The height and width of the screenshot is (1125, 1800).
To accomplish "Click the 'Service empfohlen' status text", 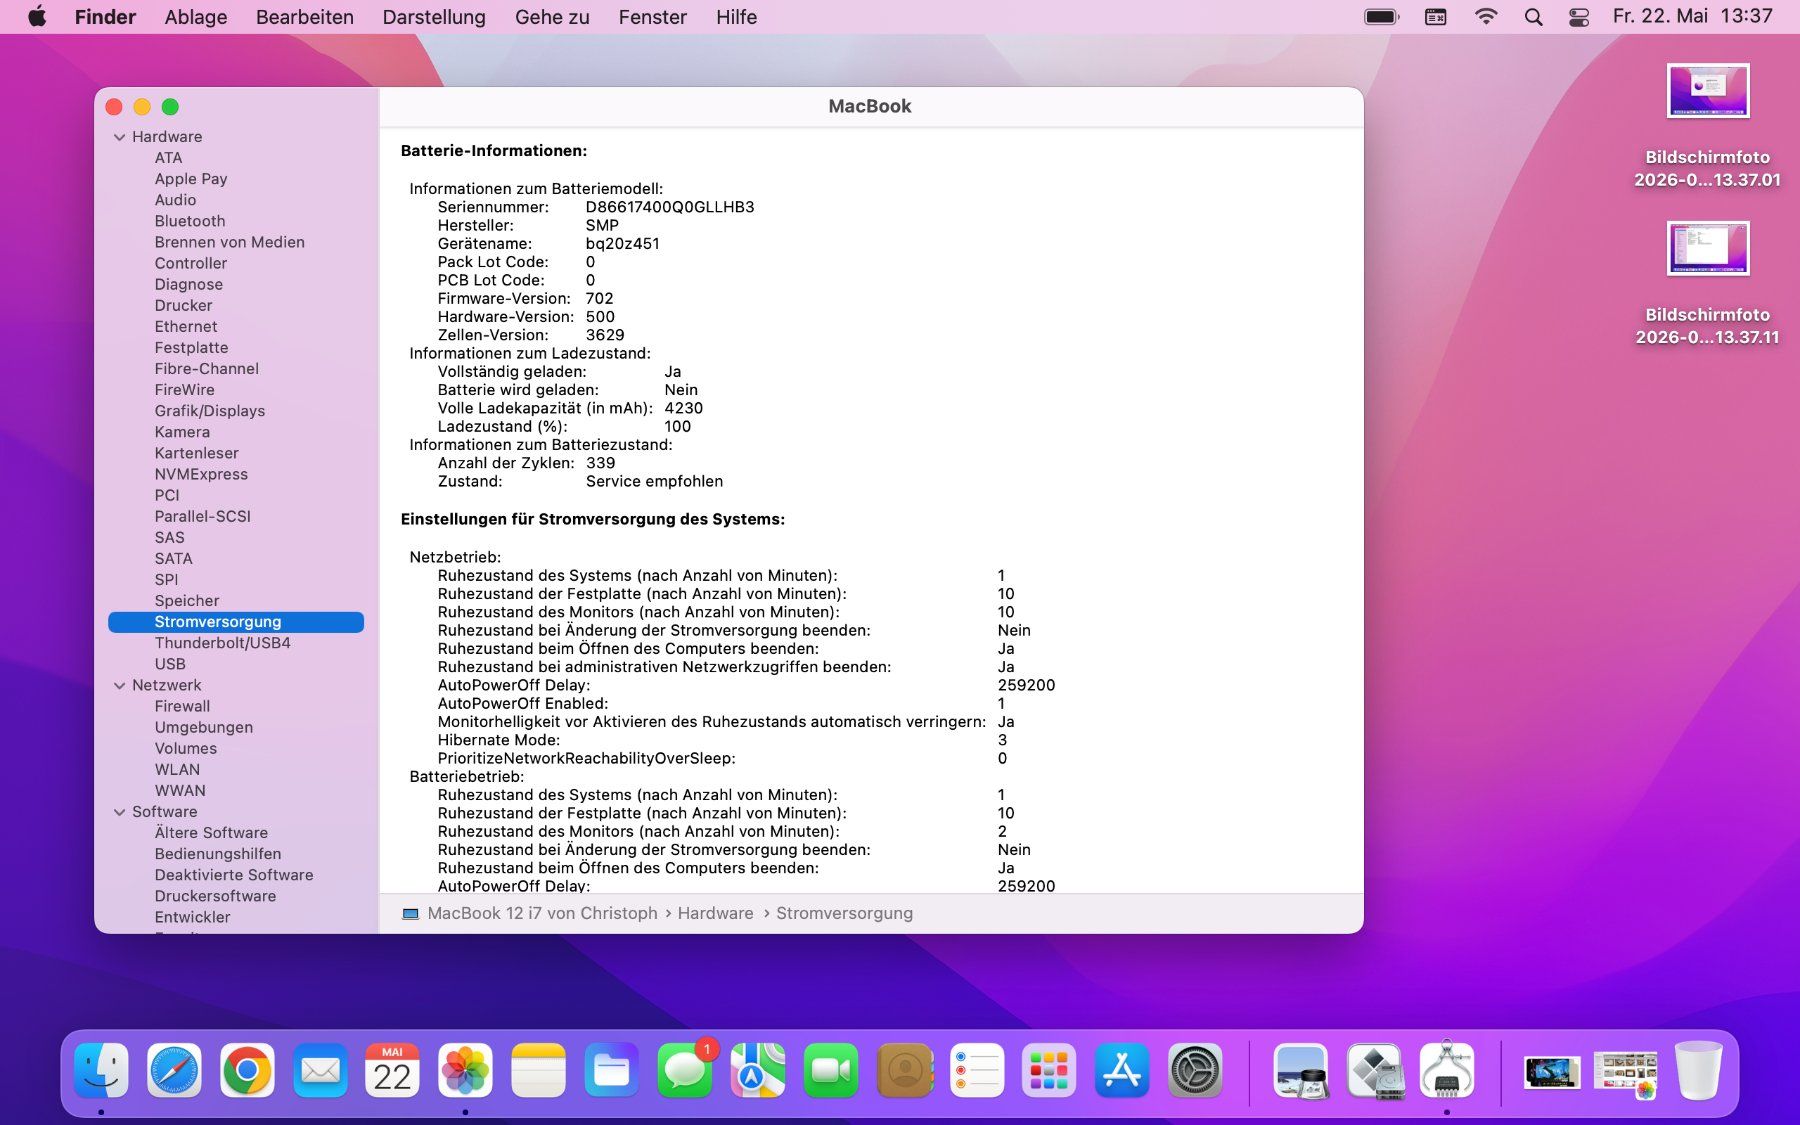I will tap(654, 481).
